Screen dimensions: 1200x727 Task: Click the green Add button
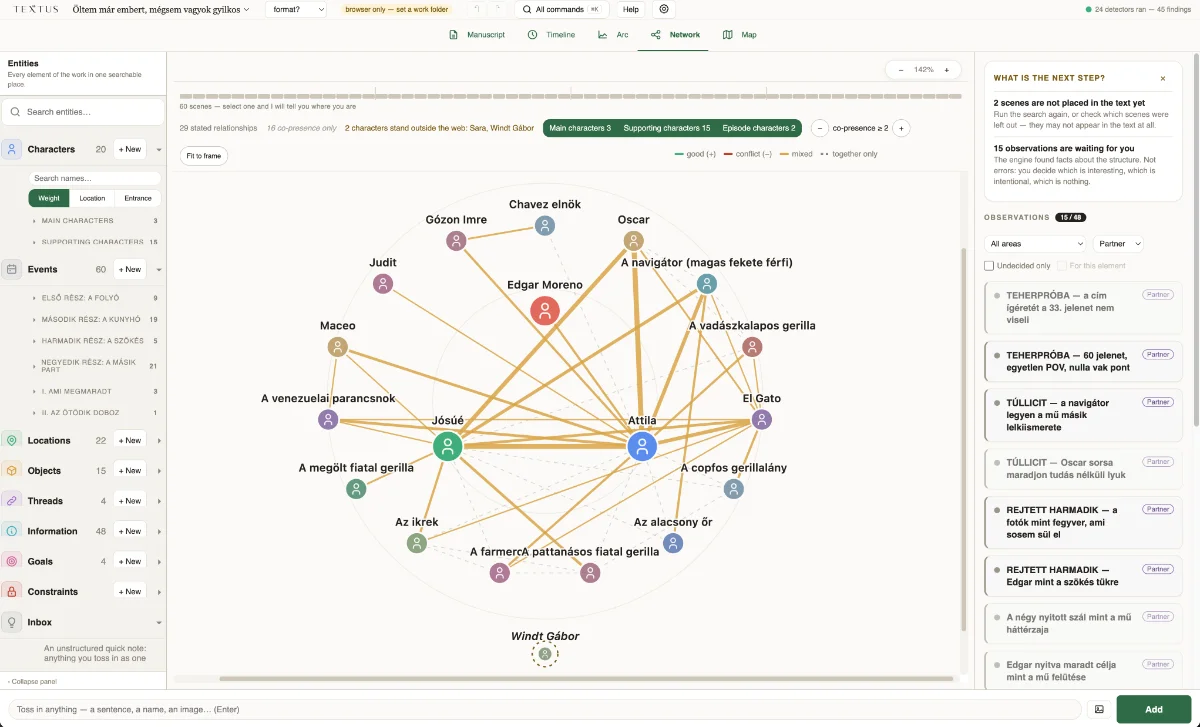pos(1153,709)
